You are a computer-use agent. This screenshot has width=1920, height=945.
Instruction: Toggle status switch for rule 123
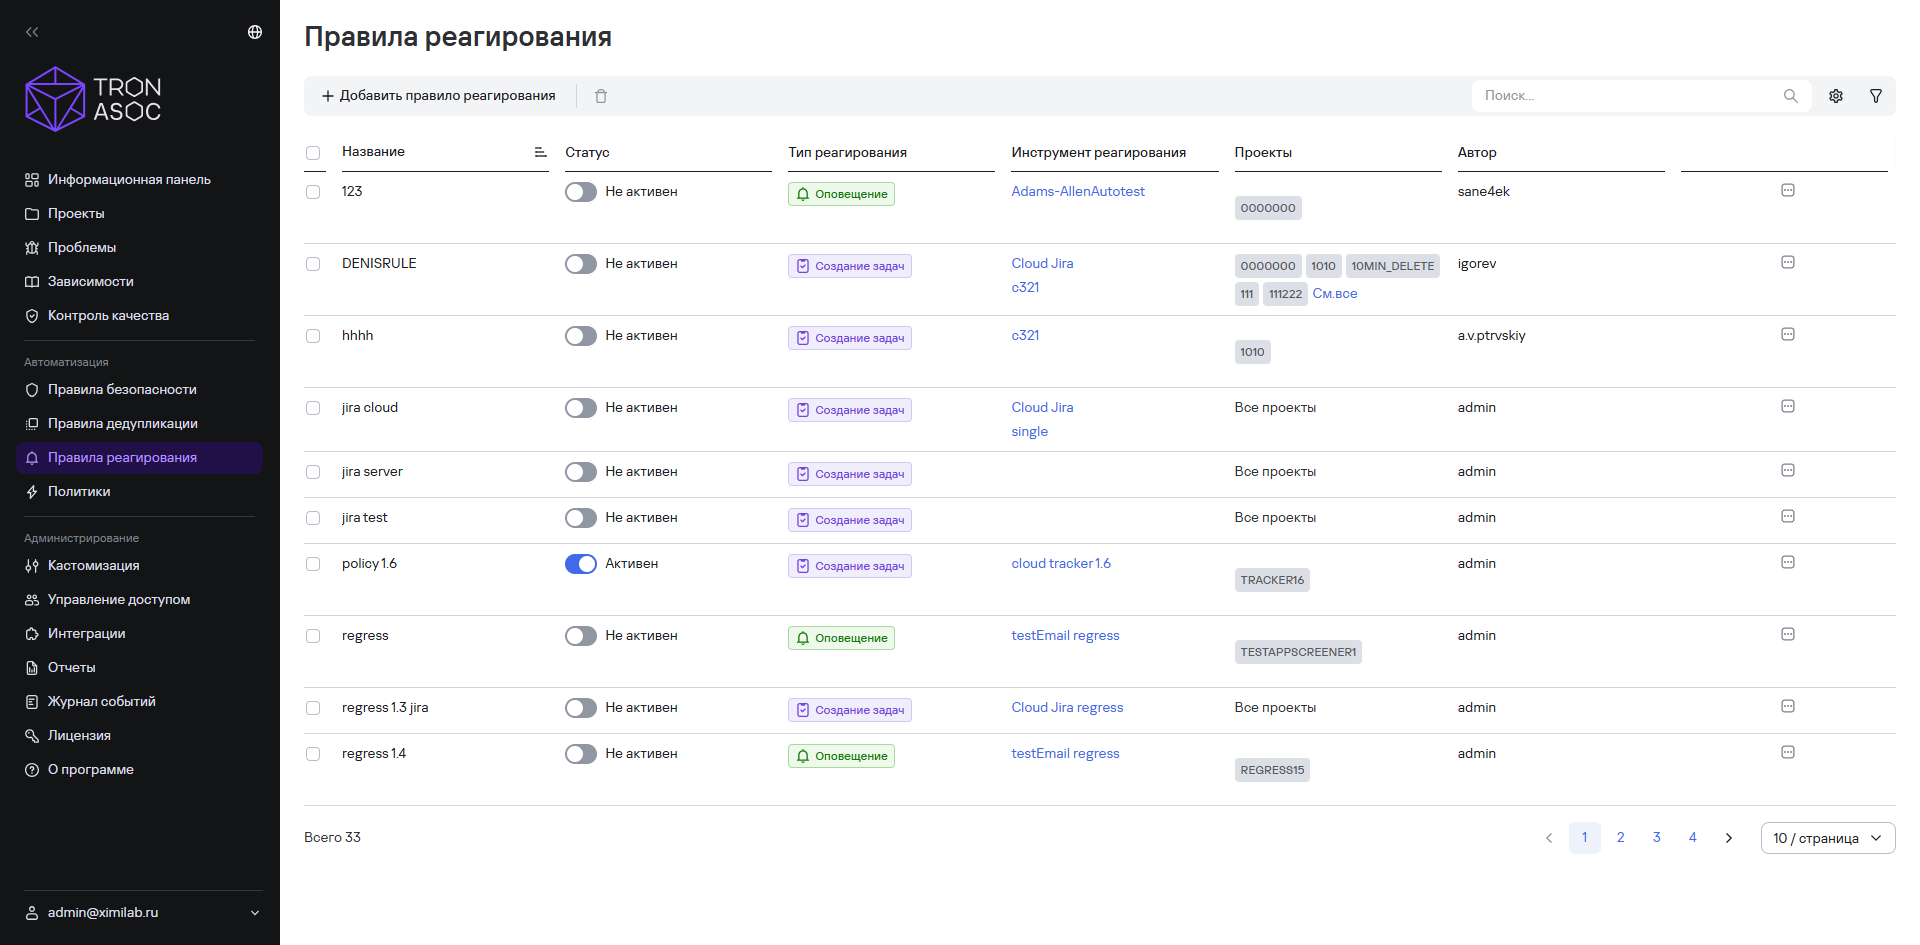(581, 192)
